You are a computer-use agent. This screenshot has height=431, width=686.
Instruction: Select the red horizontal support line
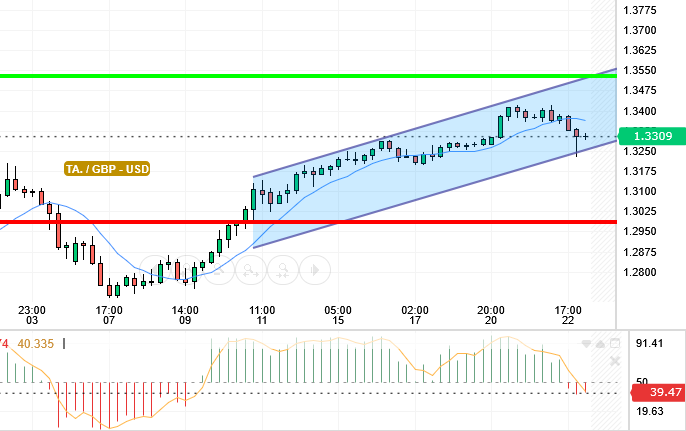(x=308, y=222)
